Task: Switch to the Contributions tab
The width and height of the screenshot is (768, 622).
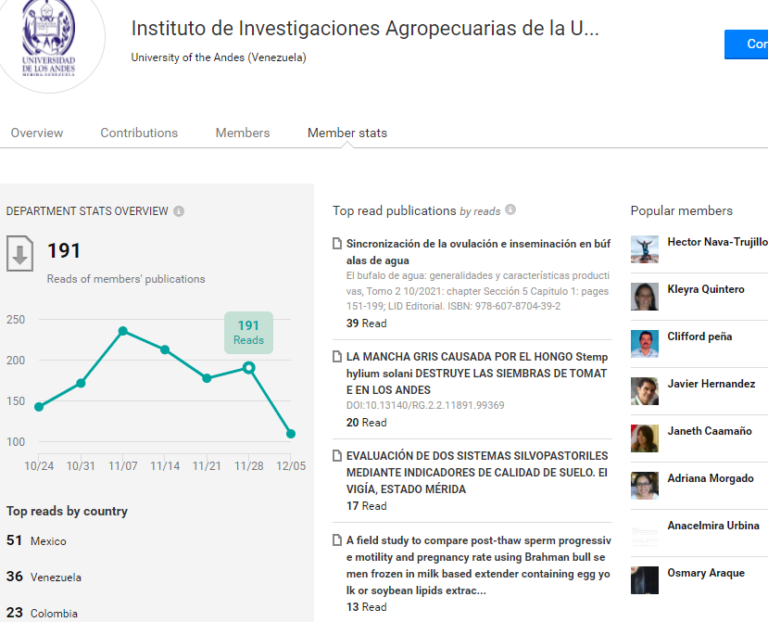Action: (x=139, y=133)
